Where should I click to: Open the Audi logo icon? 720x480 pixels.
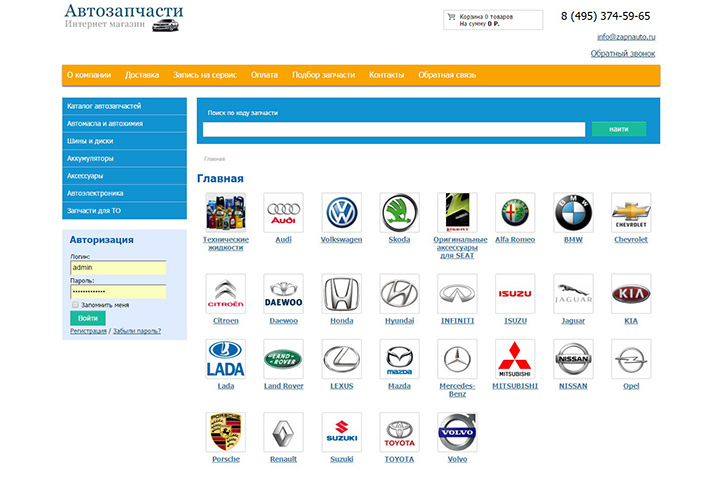click(283, 213)
